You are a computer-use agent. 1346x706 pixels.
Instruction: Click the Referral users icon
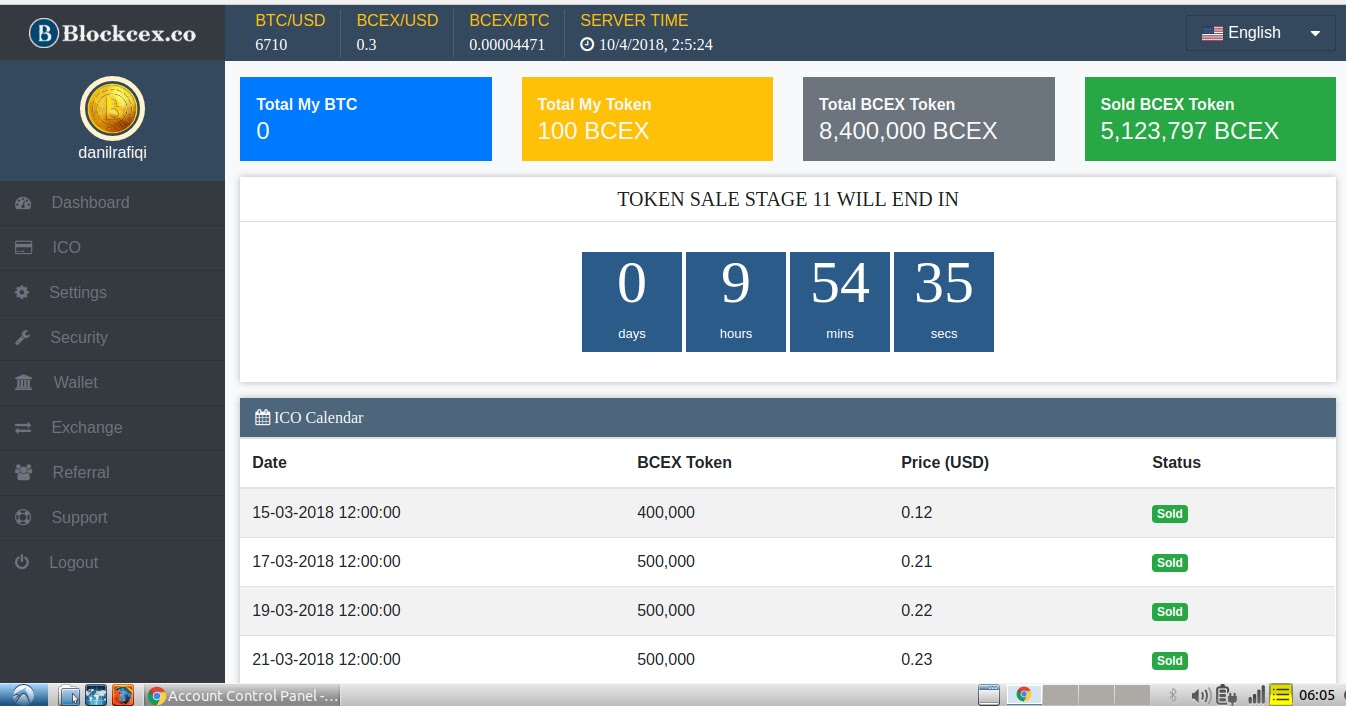[23, 472]
